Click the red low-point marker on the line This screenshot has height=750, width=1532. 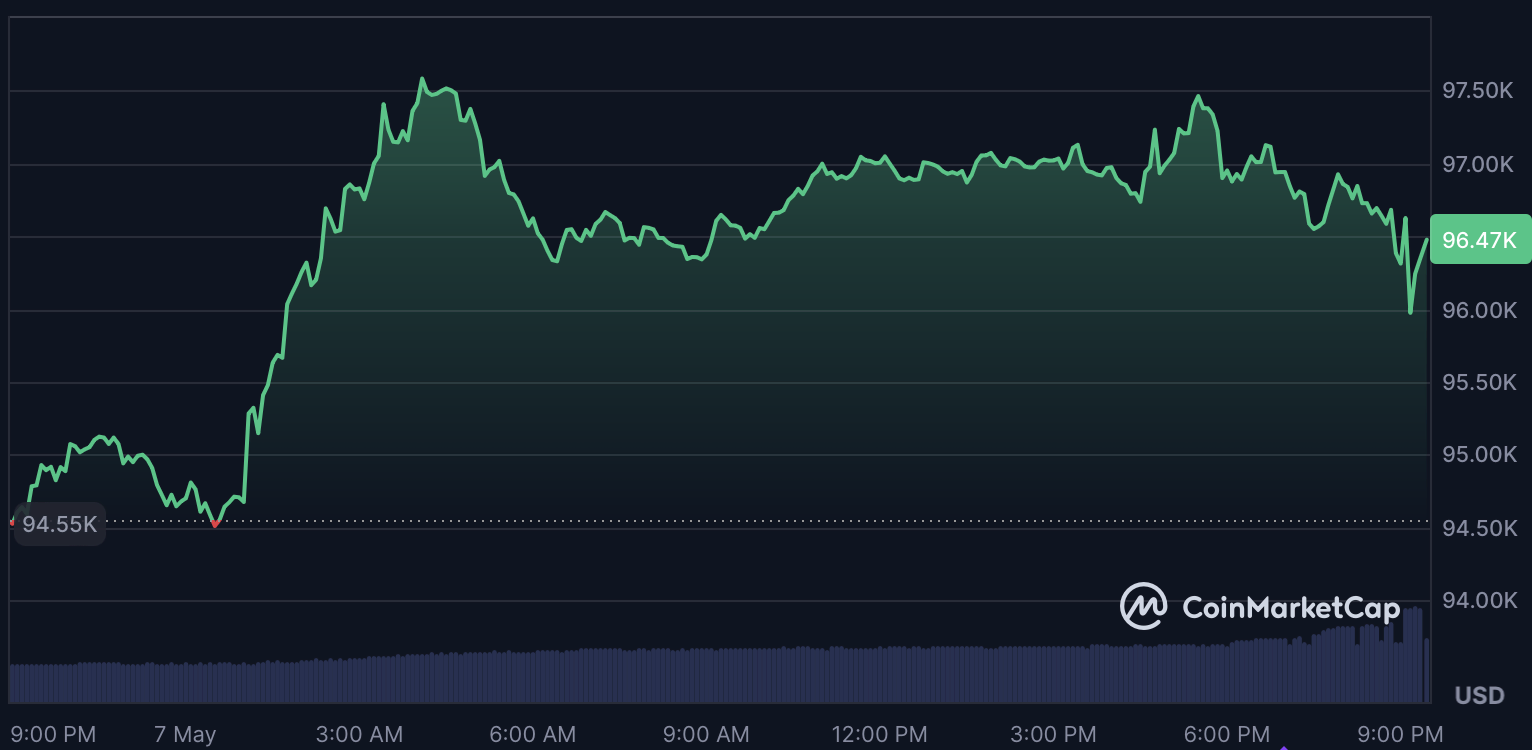click(215, 524)
